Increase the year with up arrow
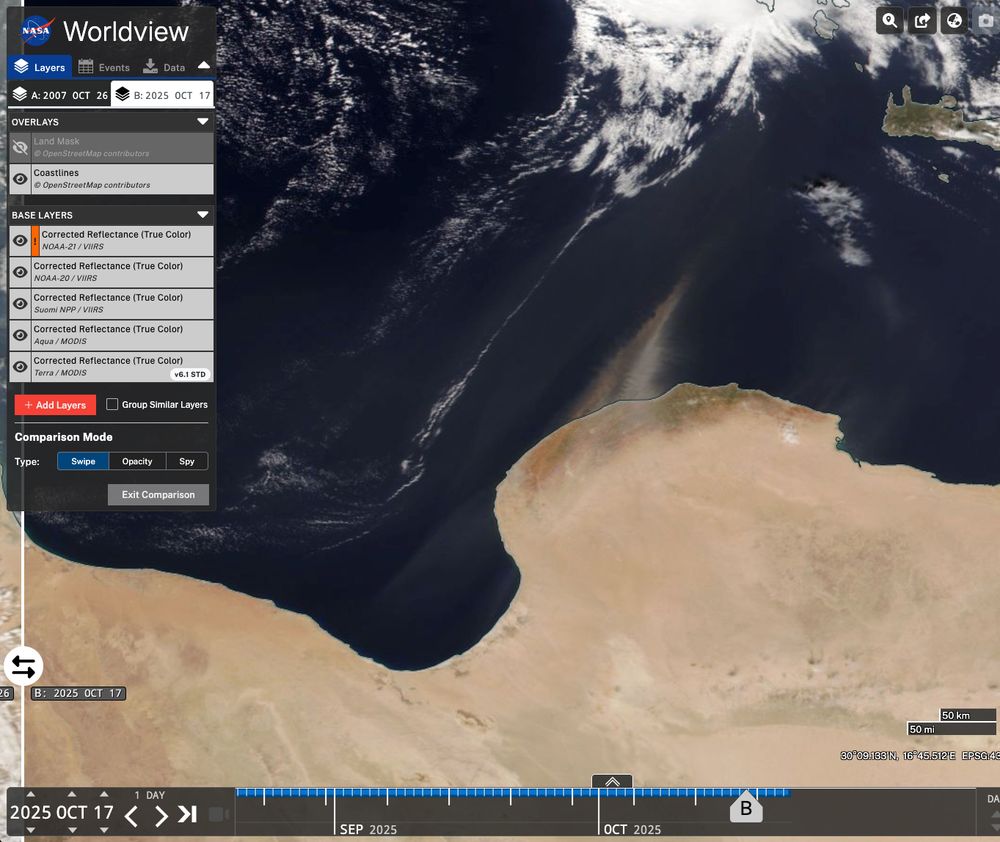 coord(31,794)
